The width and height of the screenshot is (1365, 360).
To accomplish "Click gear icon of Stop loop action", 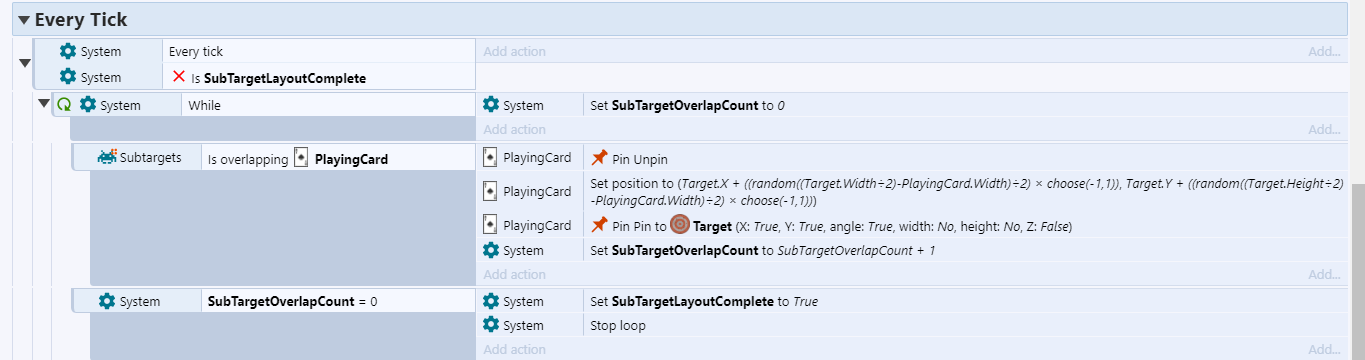I will (490, 325).
